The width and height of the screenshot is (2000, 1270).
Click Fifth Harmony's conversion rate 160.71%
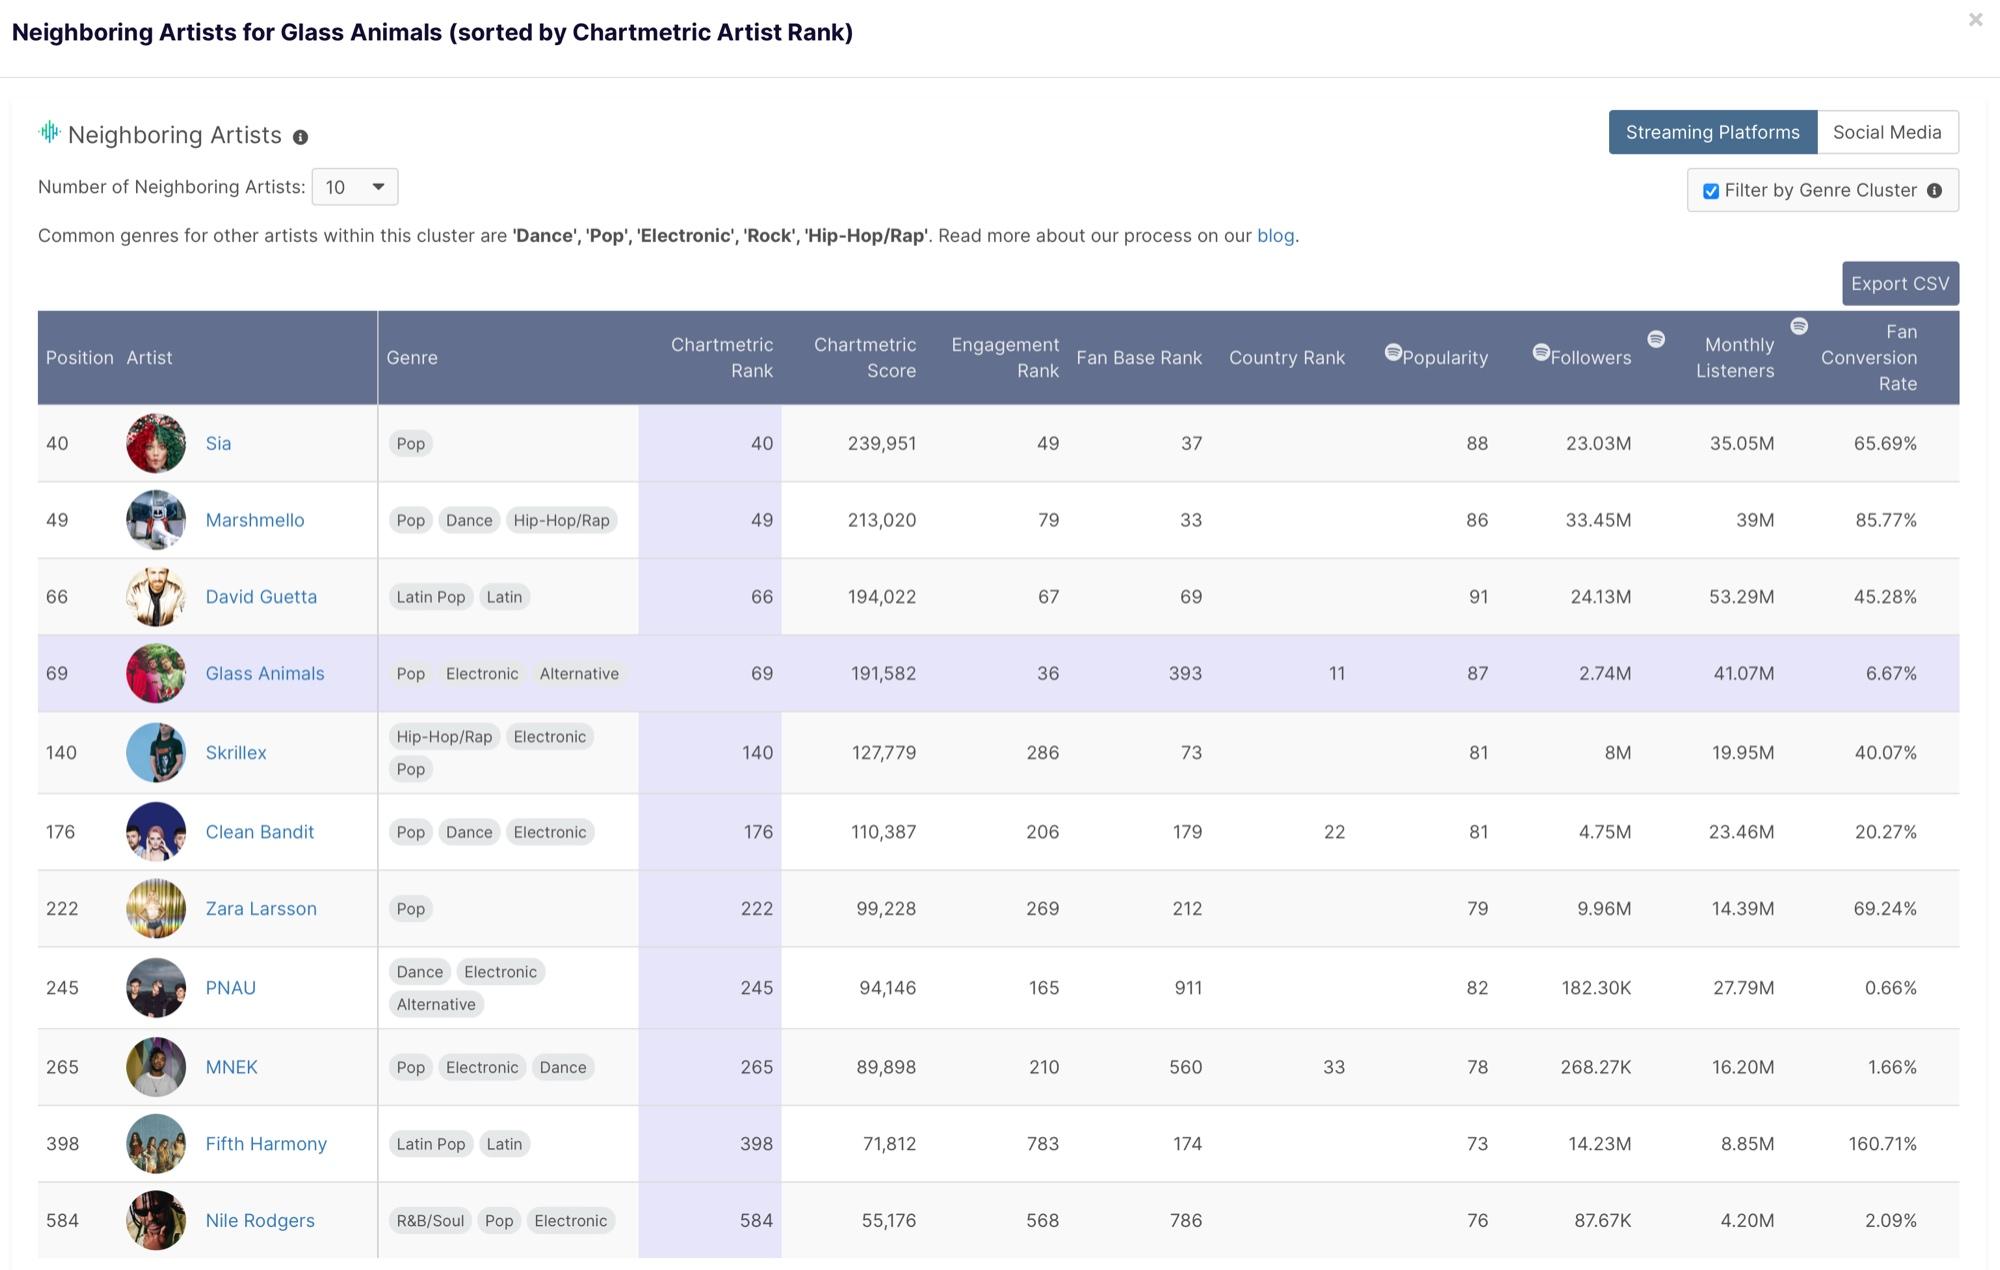point(1882,1144)
